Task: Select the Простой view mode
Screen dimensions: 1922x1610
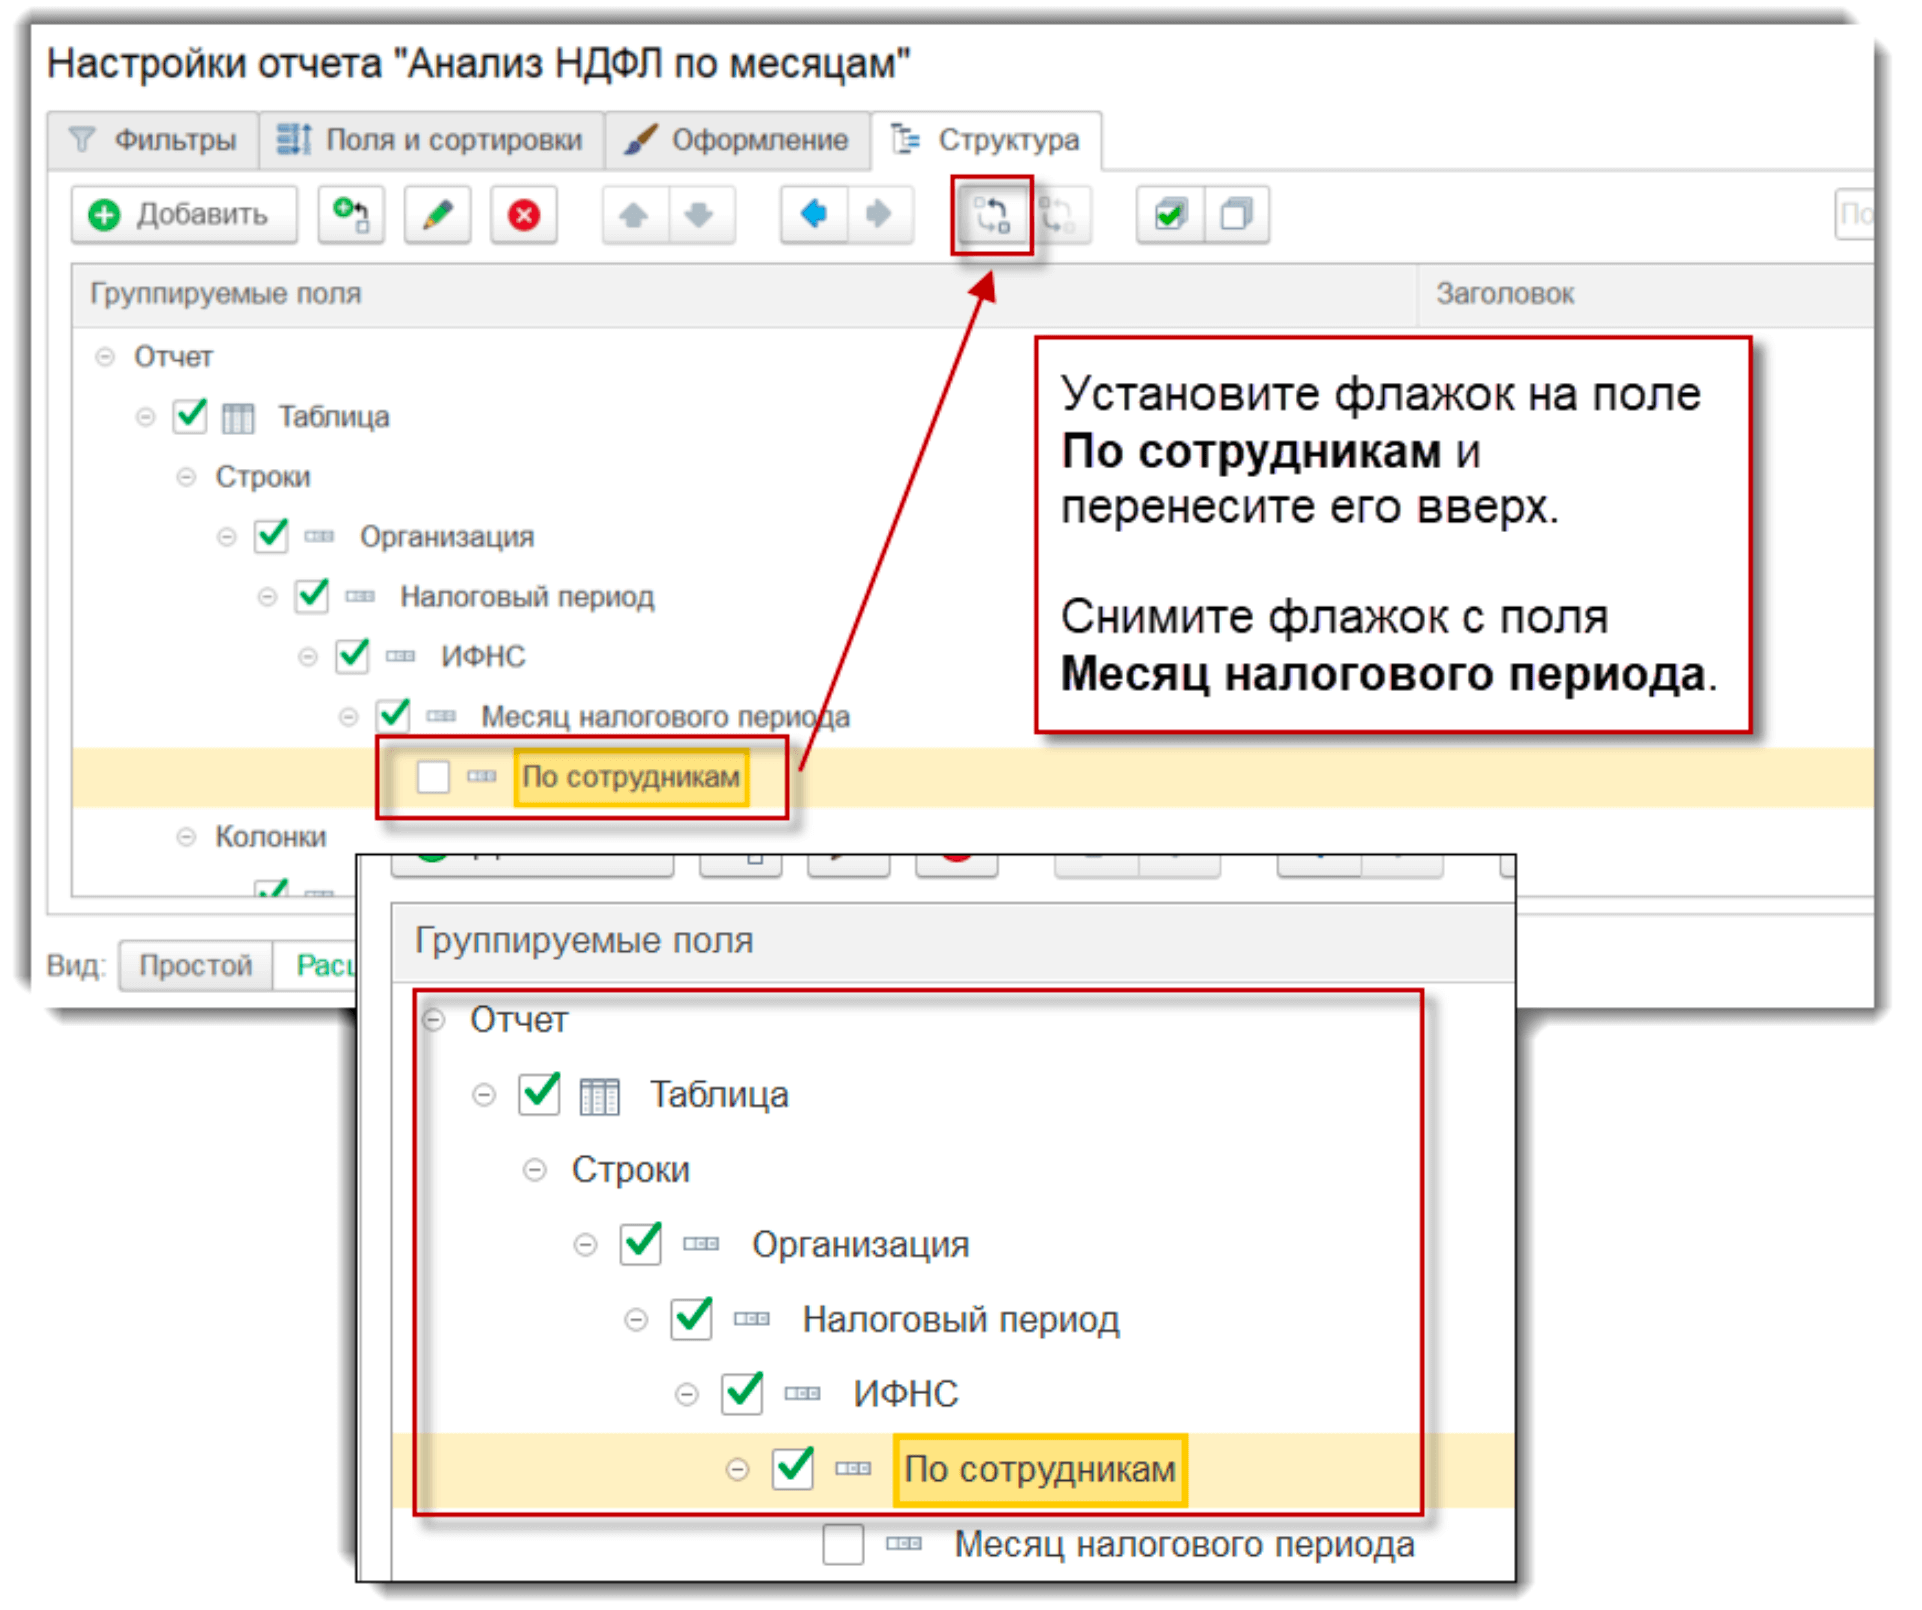Action: [x=196, y=965]
